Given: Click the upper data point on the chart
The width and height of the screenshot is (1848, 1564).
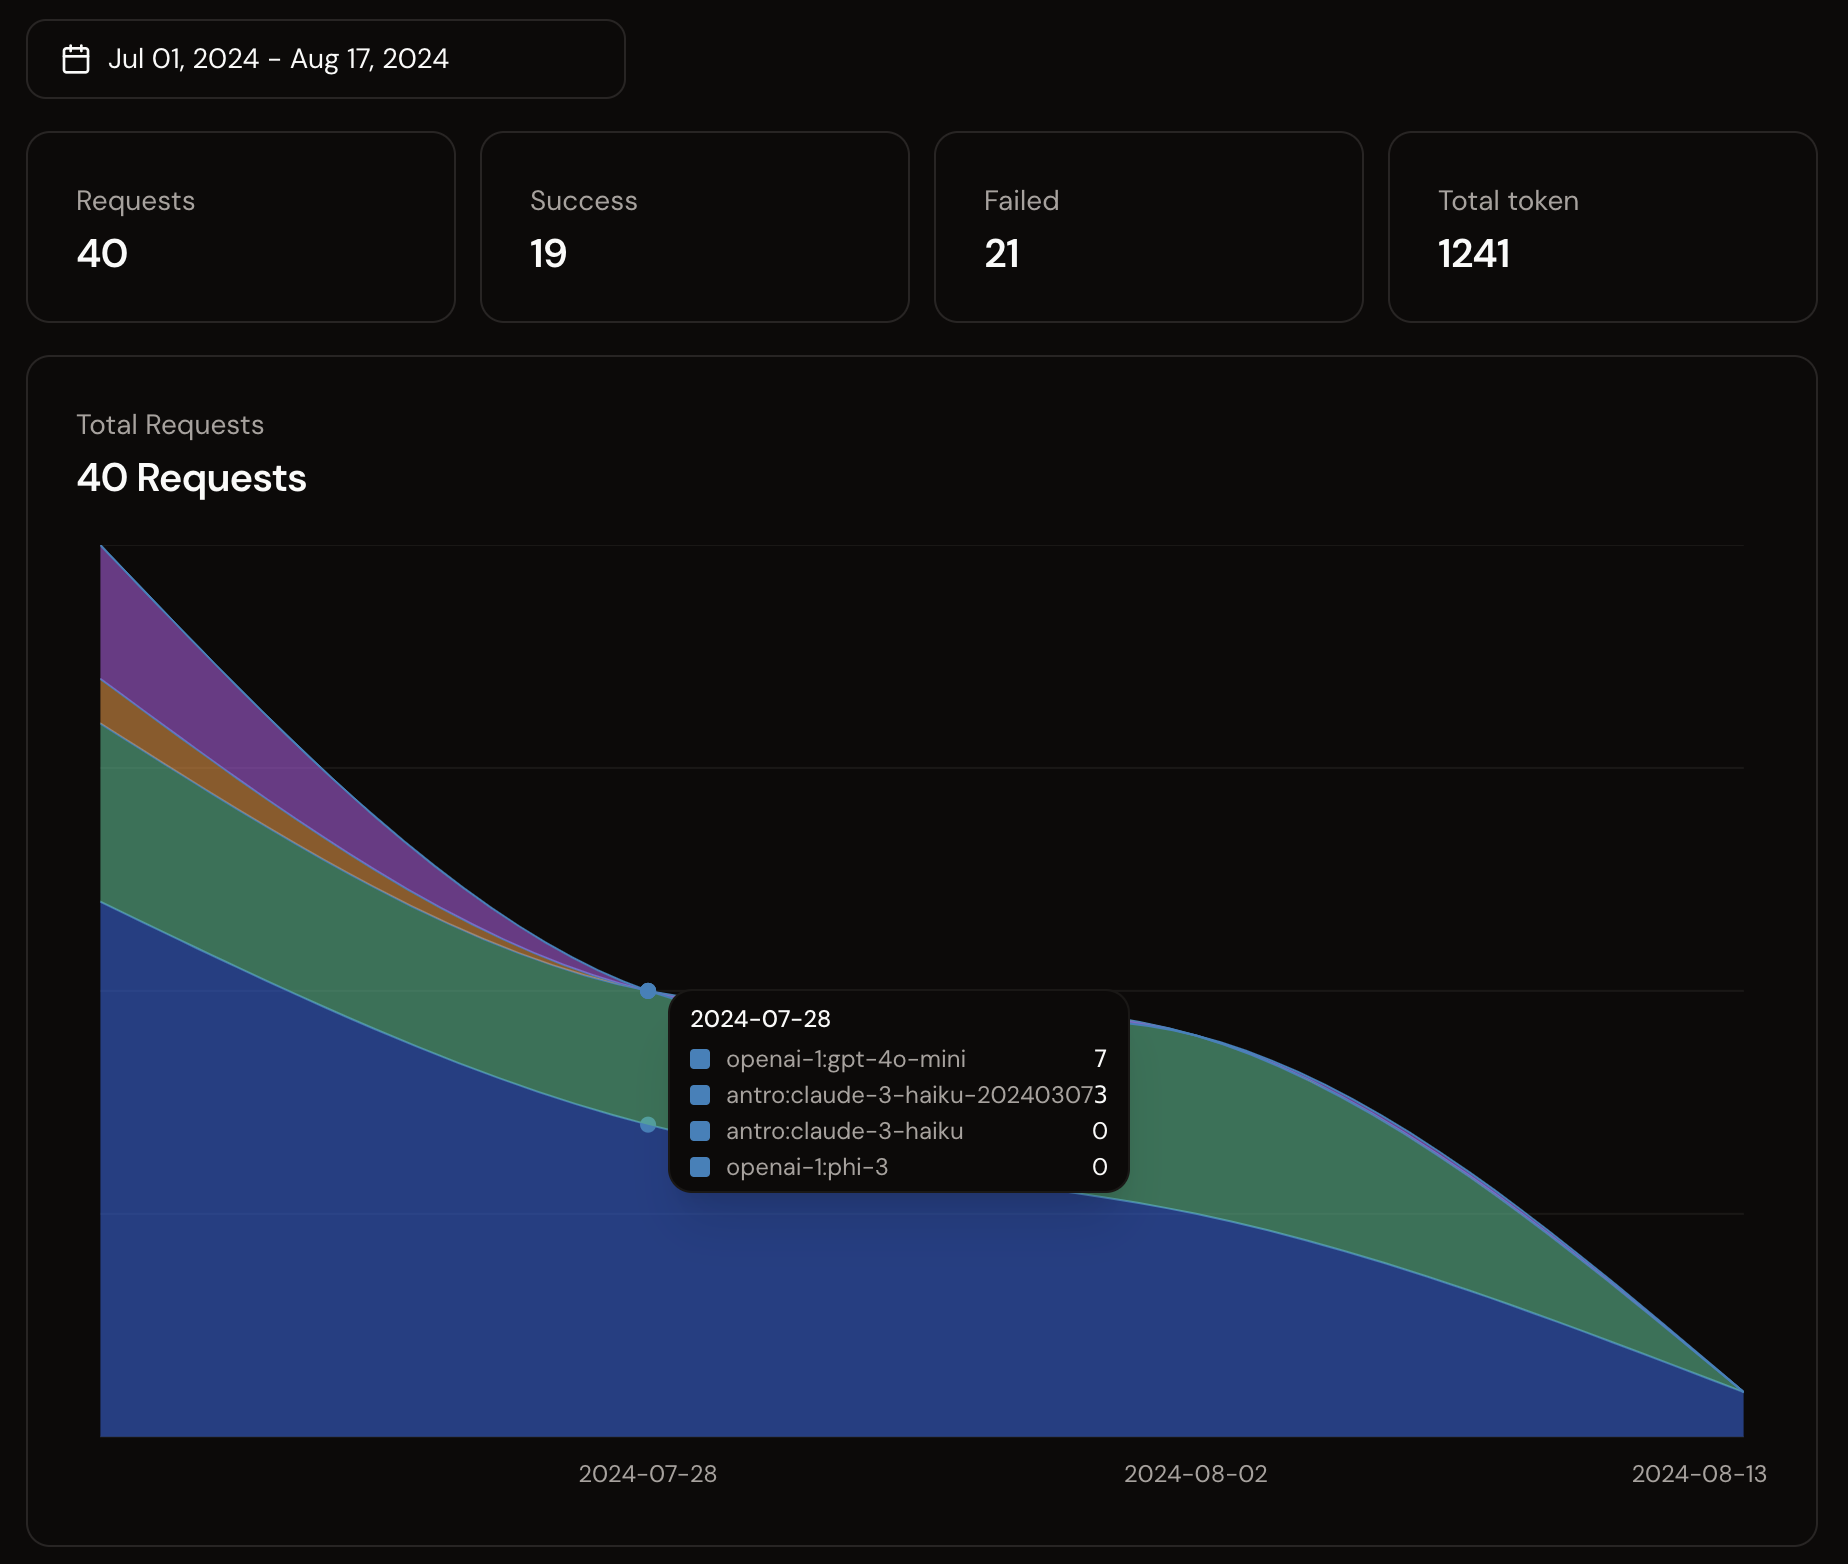Looking at the screenshot, I should pyautogui.click(x=648, y=991).
